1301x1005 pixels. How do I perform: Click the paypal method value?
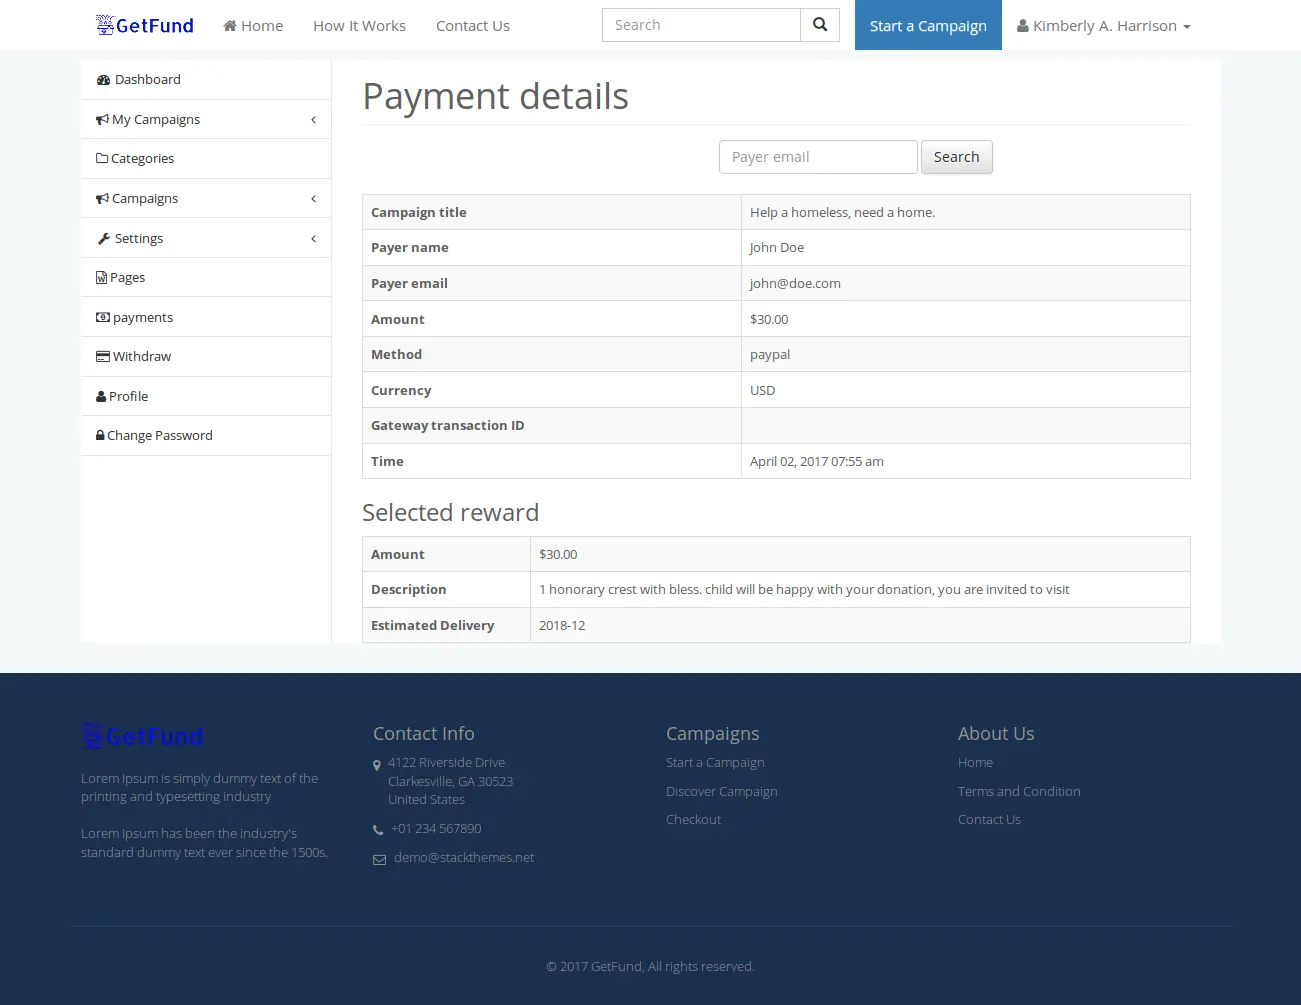pos(770,354)
